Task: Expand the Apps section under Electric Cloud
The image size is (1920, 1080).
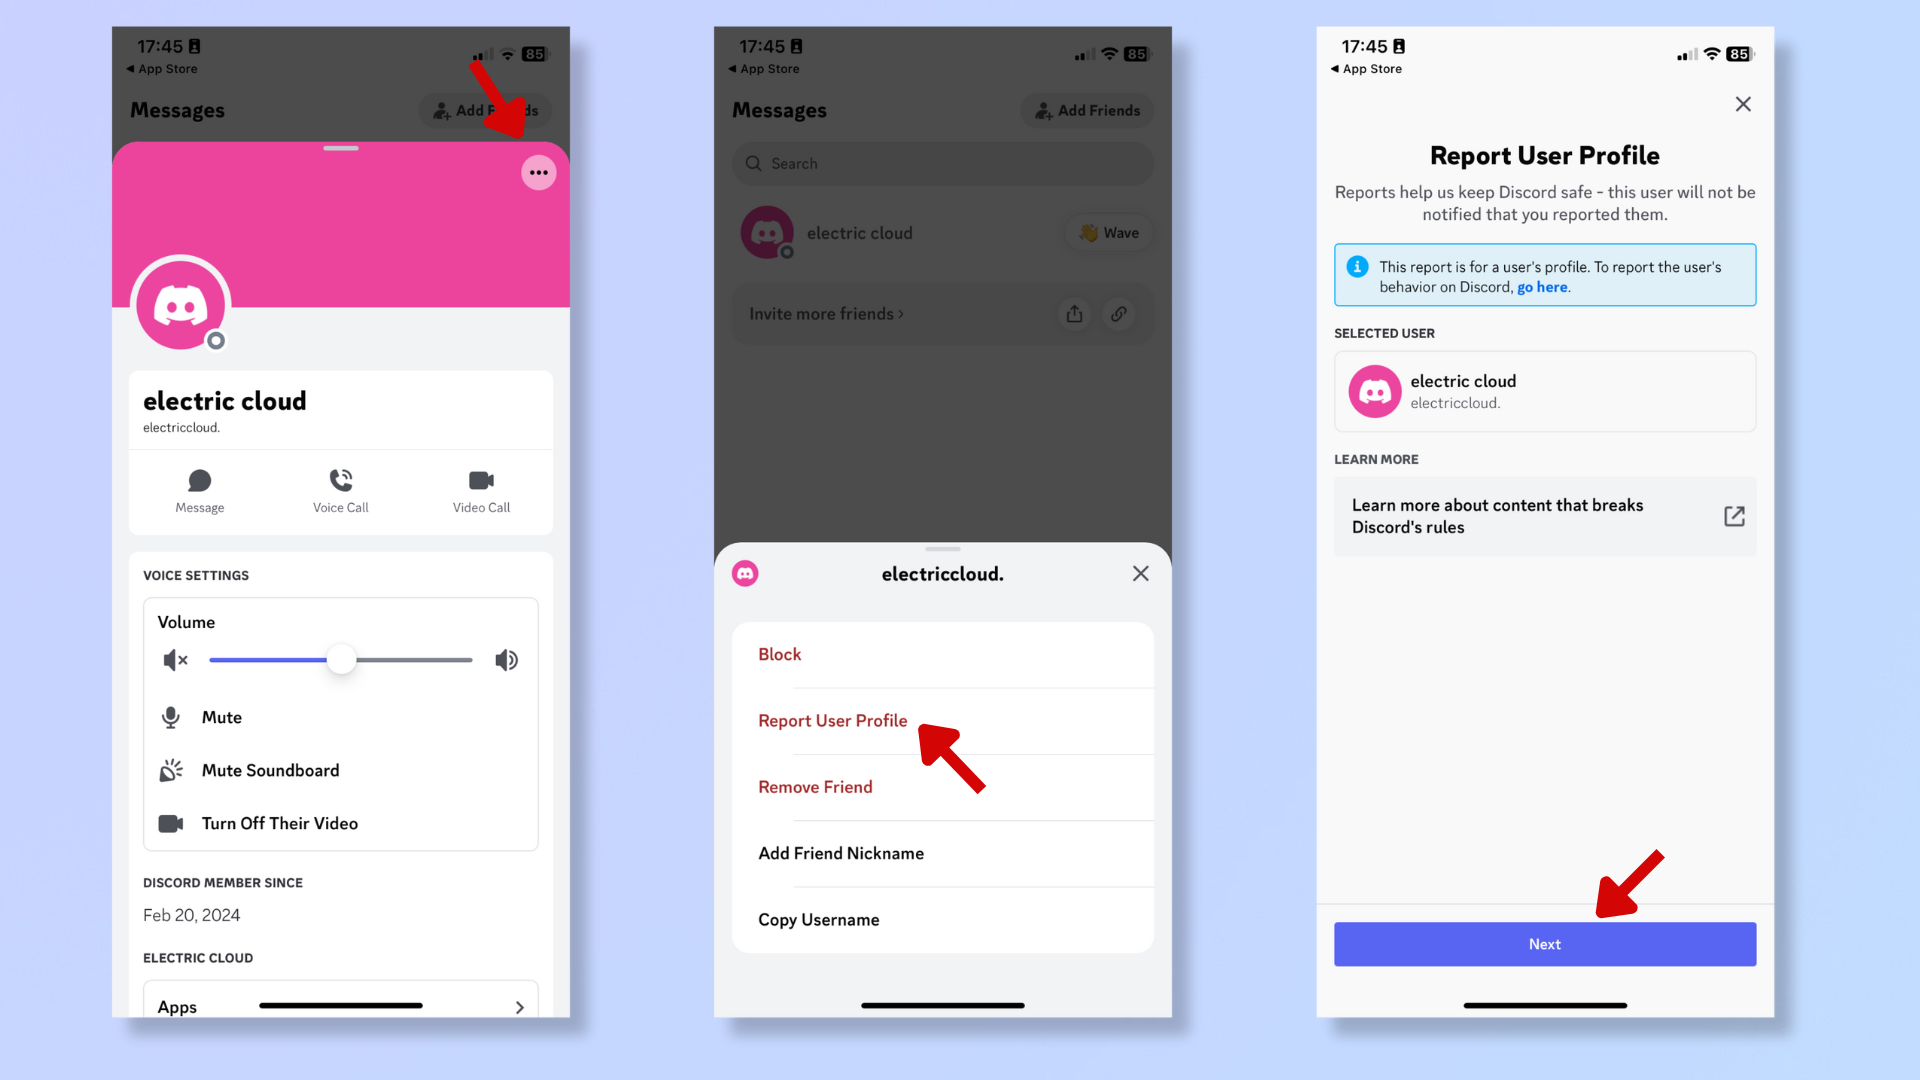Action: (520, 1005)
